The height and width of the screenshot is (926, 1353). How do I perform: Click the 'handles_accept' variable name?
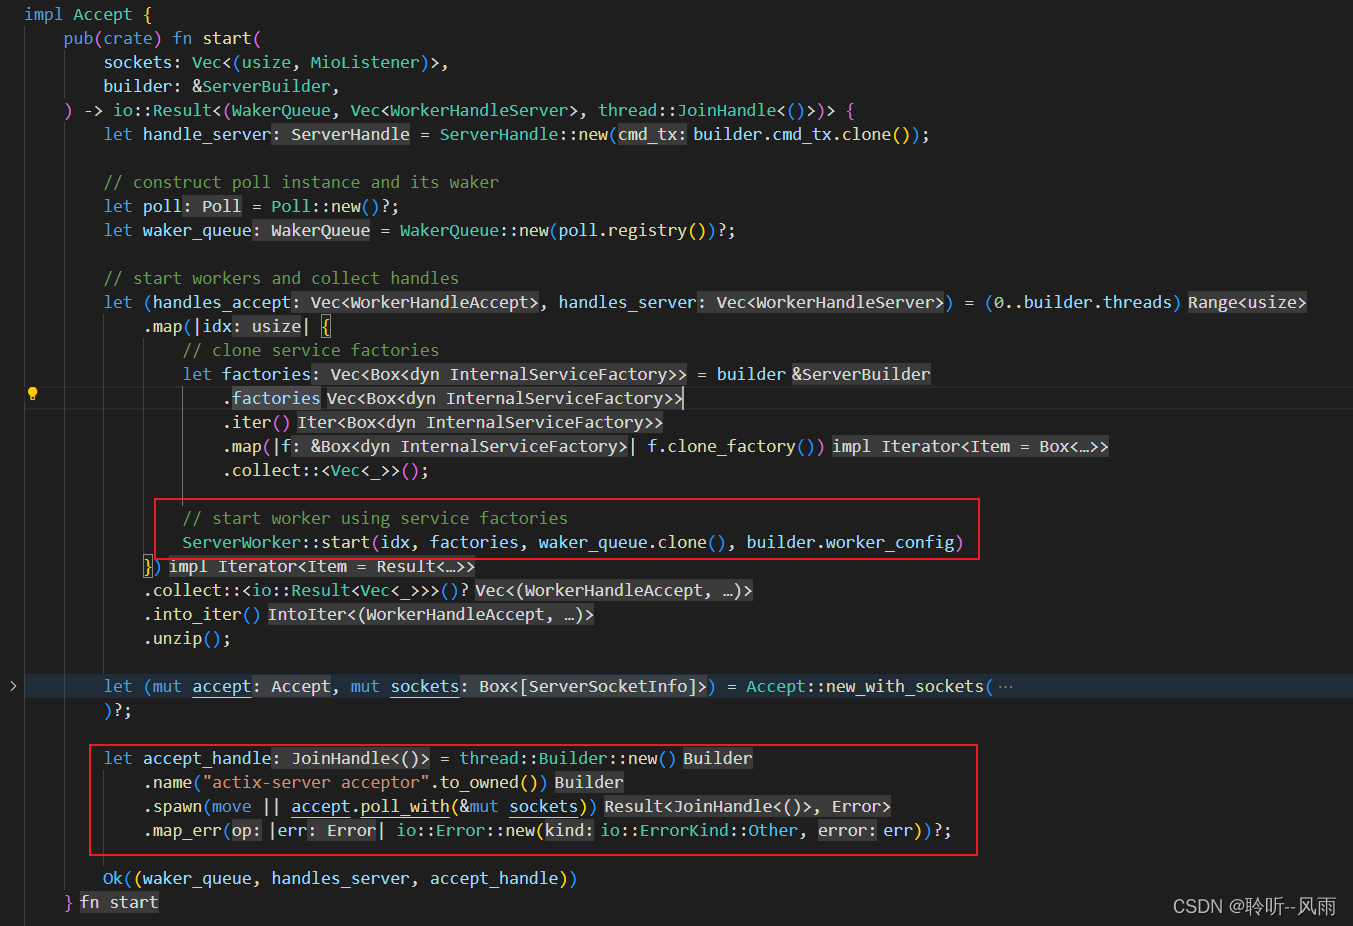point(221,302)
